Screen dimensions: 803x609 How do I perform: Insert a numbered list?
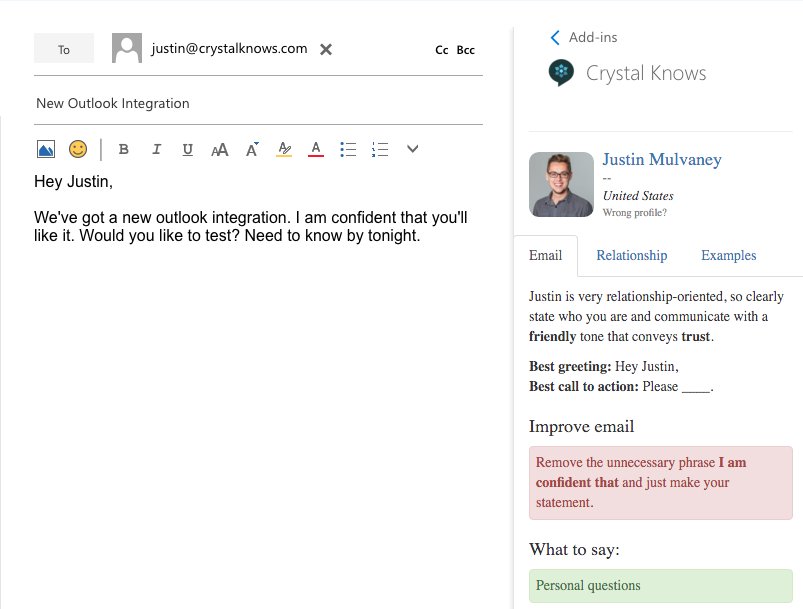pos(380,150)
